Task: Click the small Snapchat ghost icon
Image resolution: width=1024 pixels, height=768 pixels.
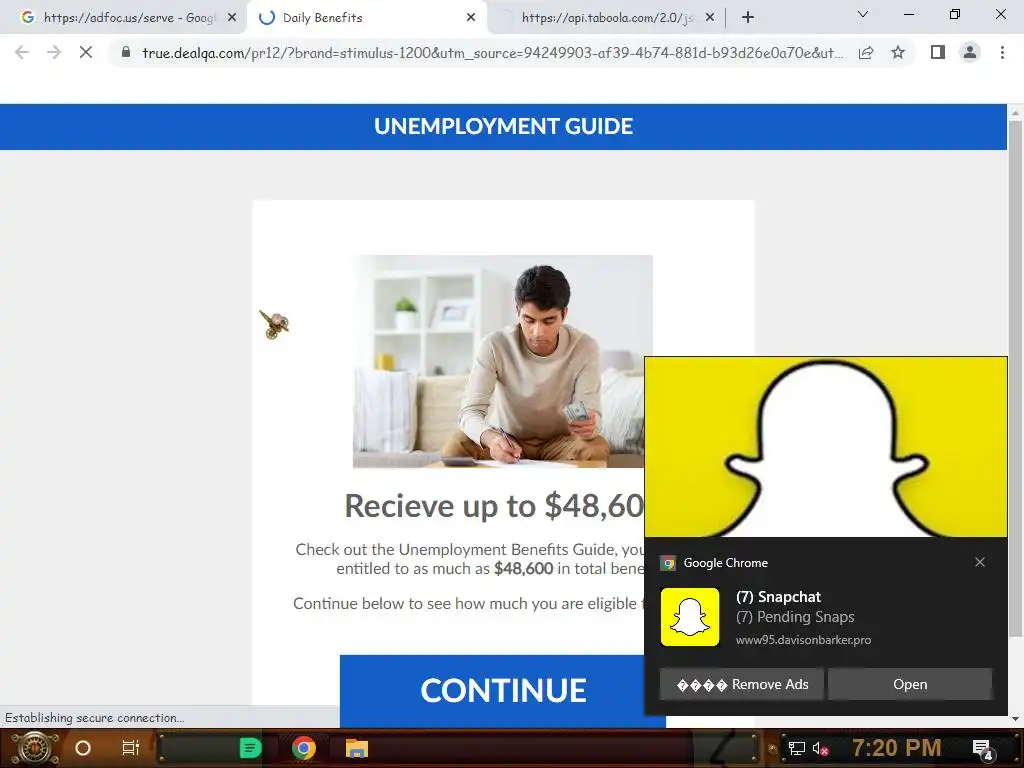Action: 690,617
